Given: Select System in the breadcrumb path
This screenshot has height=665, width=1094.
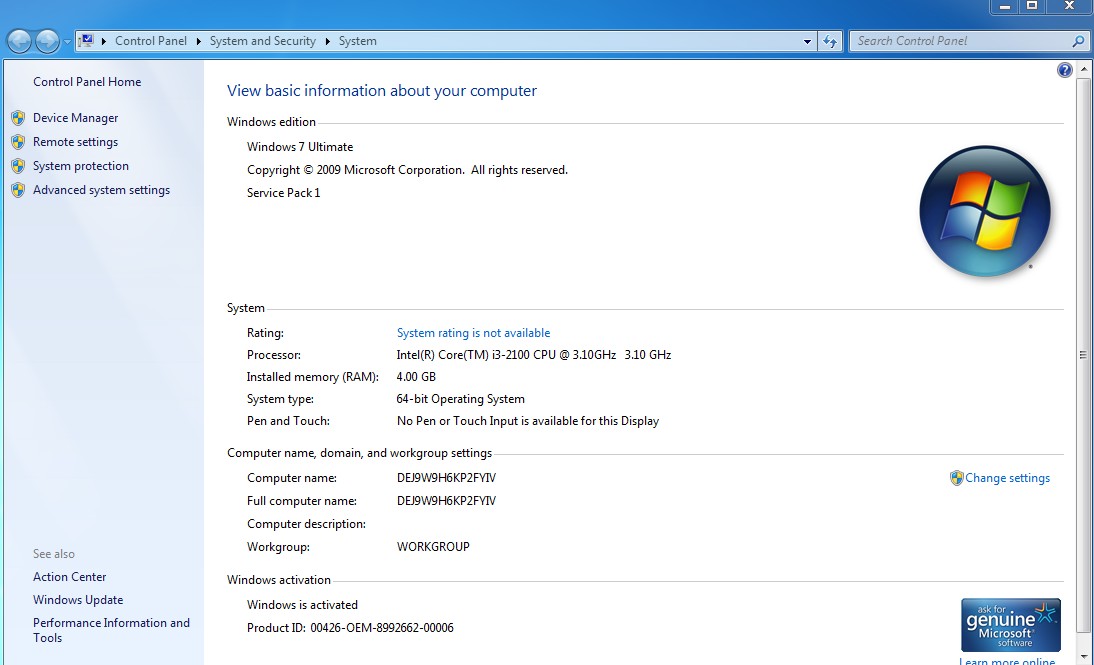Looking at the screenshot, I should pos(357,41).
